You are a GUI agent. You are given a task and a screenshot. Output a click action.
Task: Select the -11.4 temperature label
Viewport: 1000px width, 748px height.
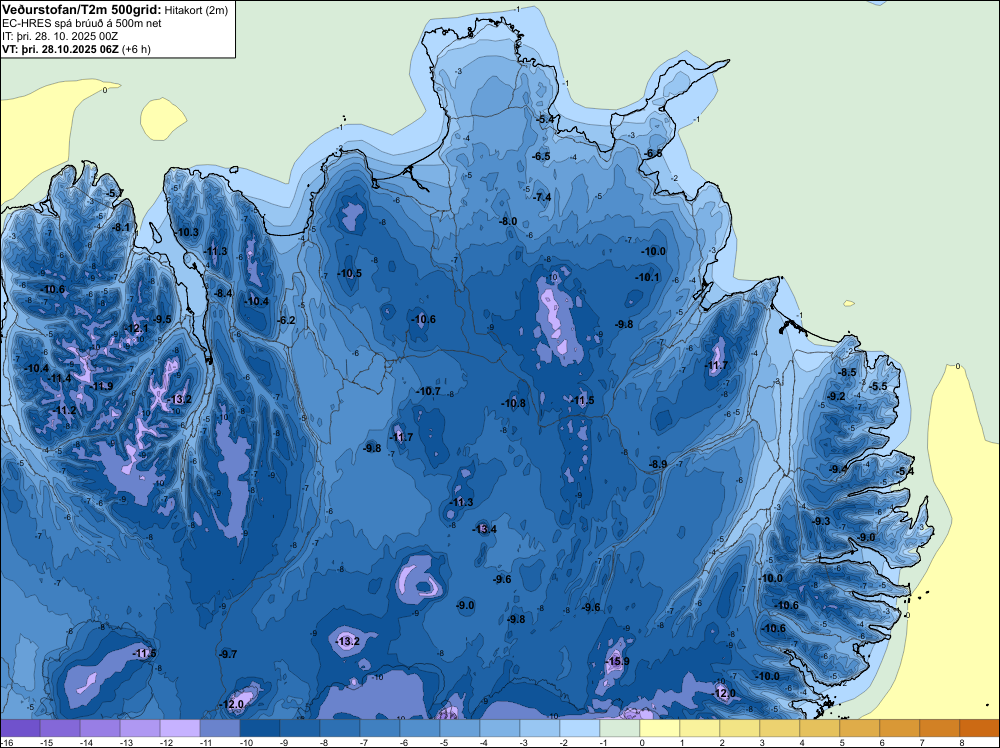[59, 378]
